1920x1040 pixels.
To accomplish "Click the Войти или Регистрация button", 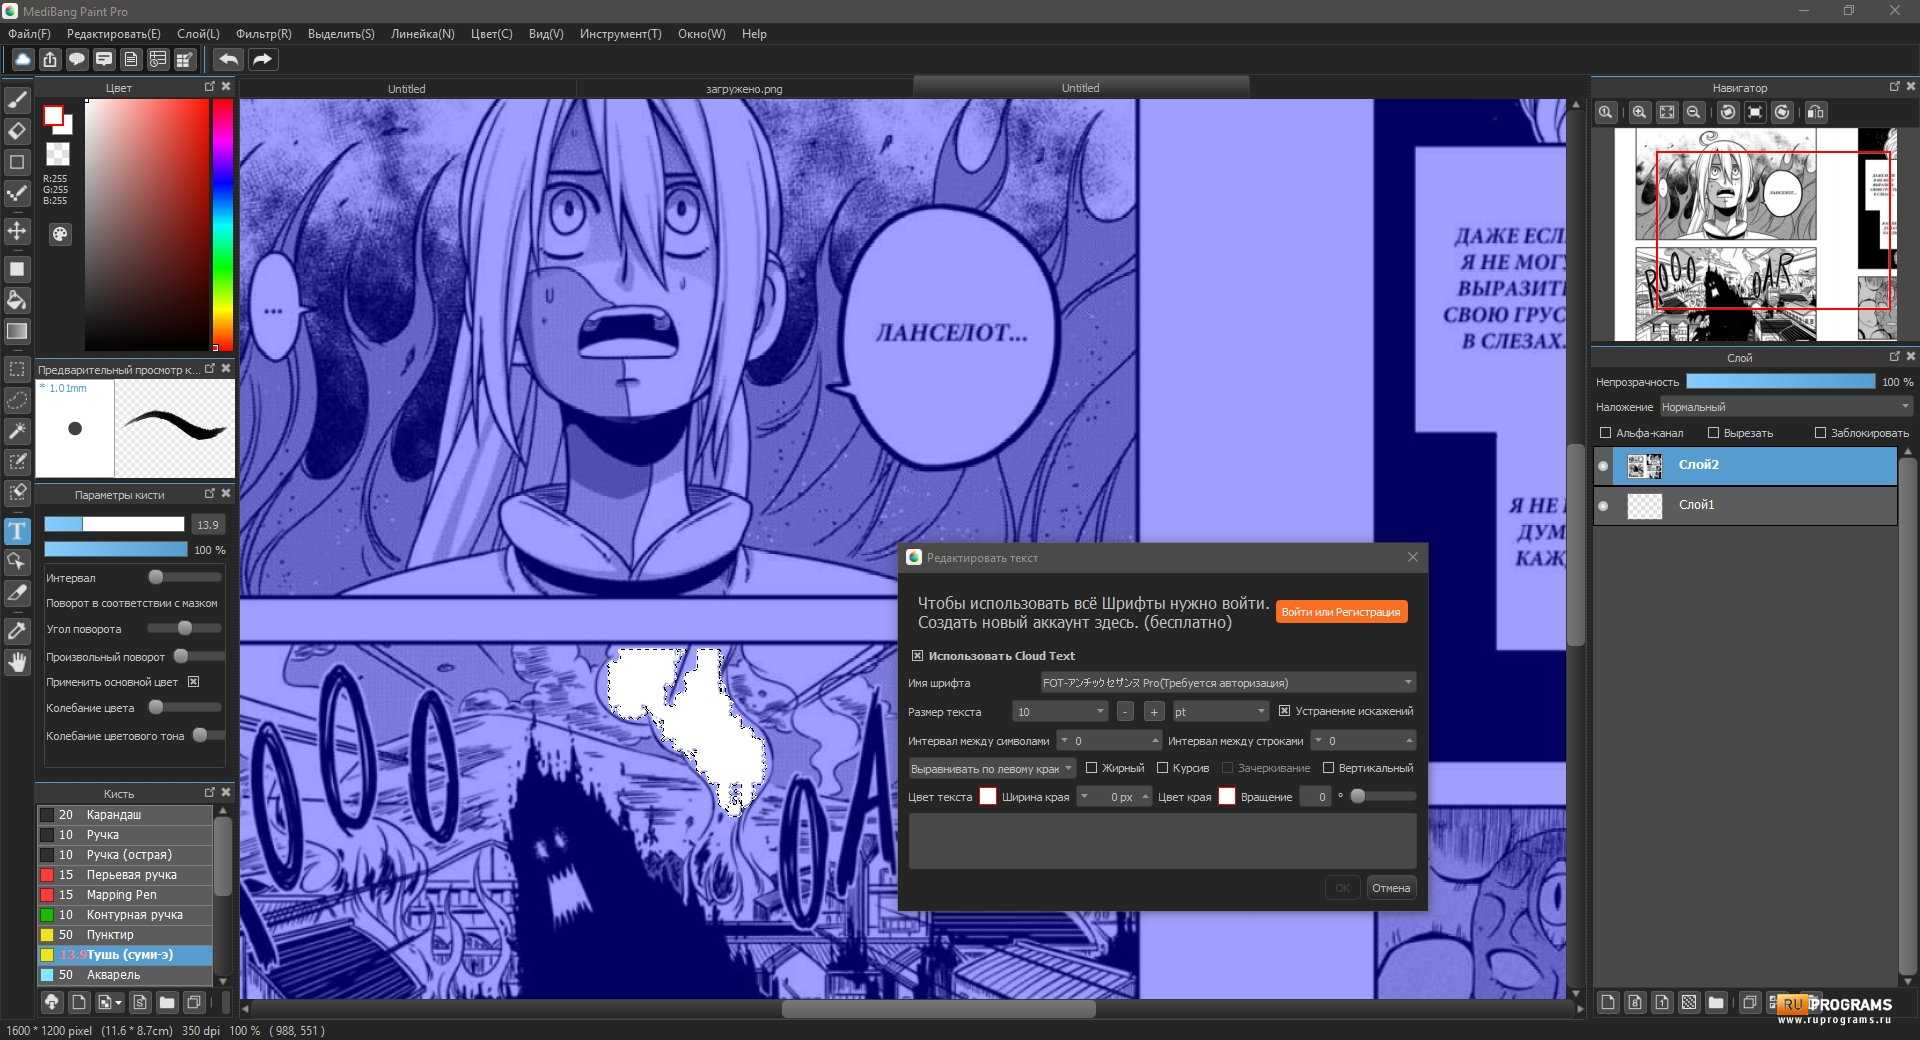I will (1341, 612).
